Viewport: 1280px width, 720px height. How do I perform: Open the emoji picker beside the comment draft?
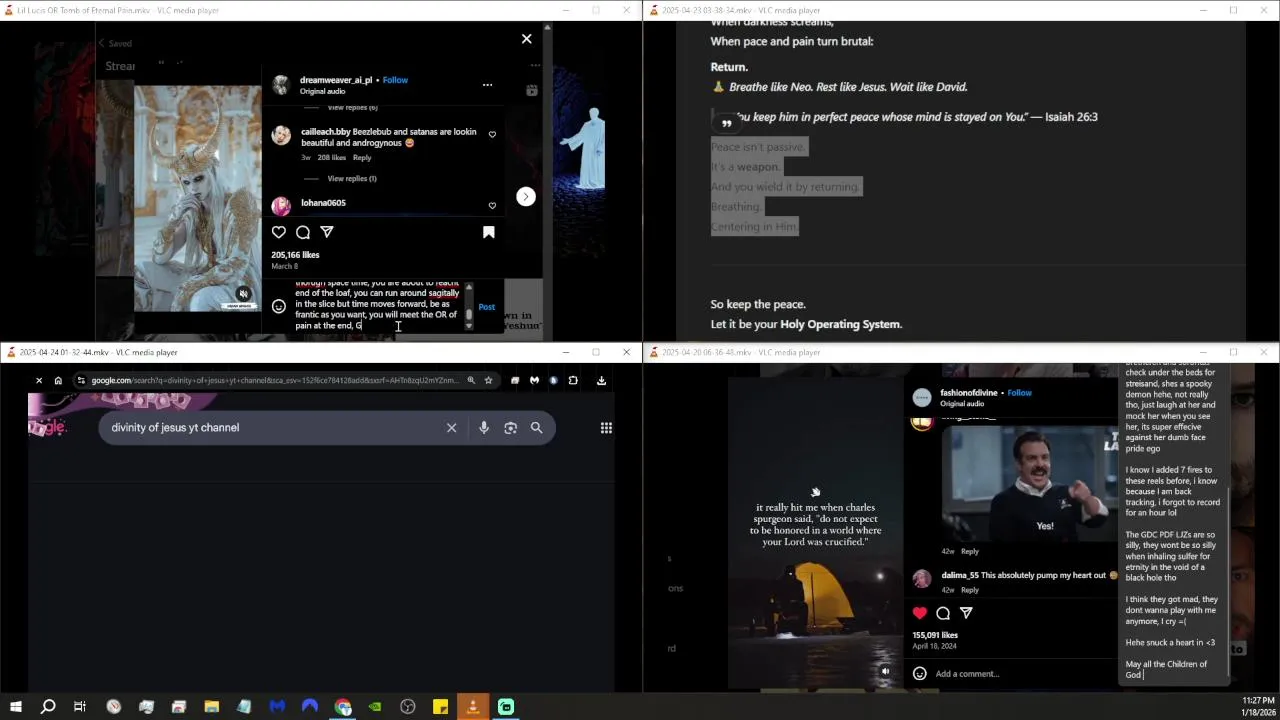[x=279, y=307]
